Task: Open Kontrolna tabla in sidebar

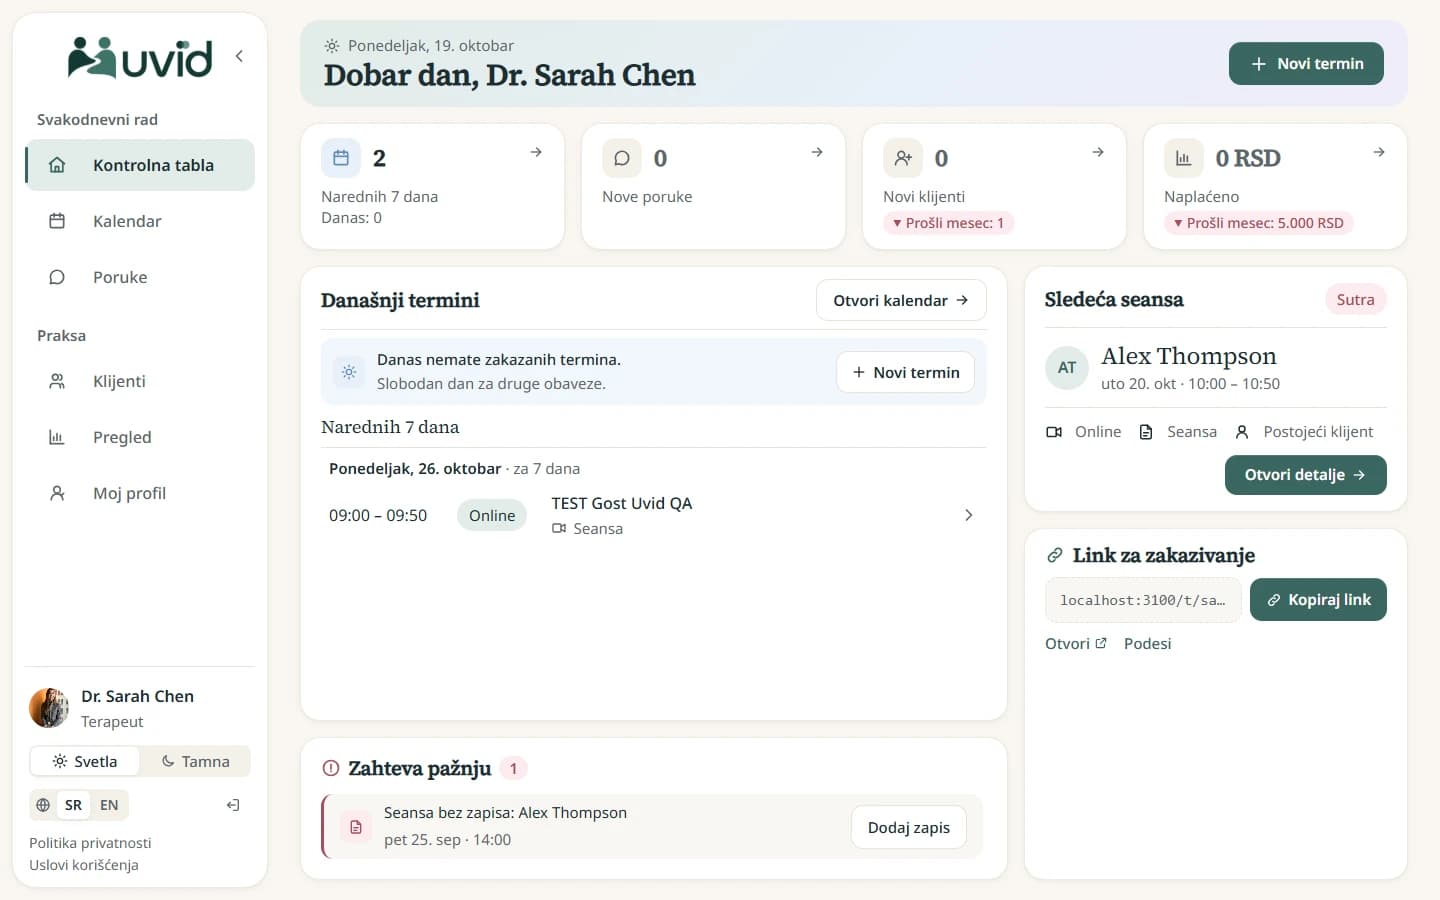Action: pyautogui.click(x=140, y=165)
